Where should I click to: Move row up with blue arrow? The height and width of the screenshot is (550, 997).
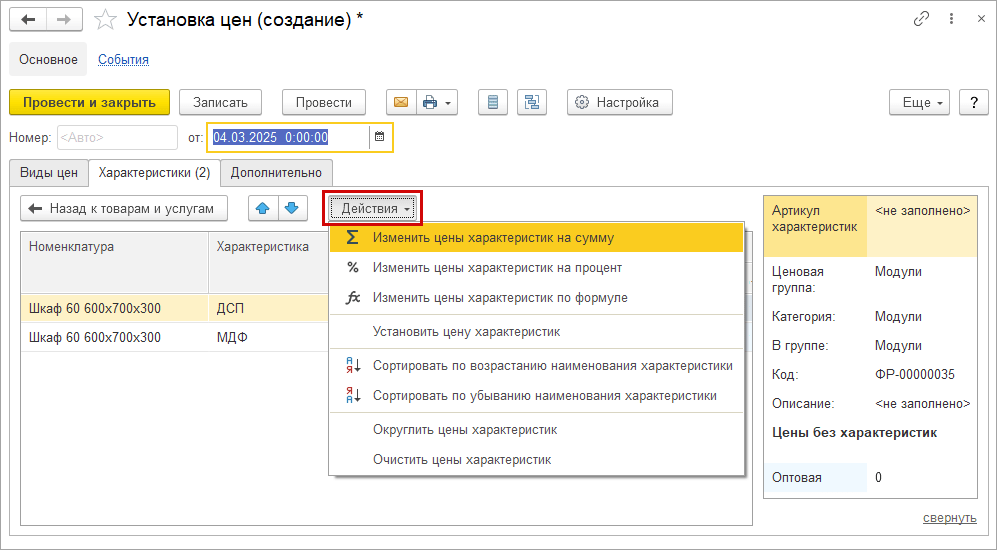(x=263, y=208)
